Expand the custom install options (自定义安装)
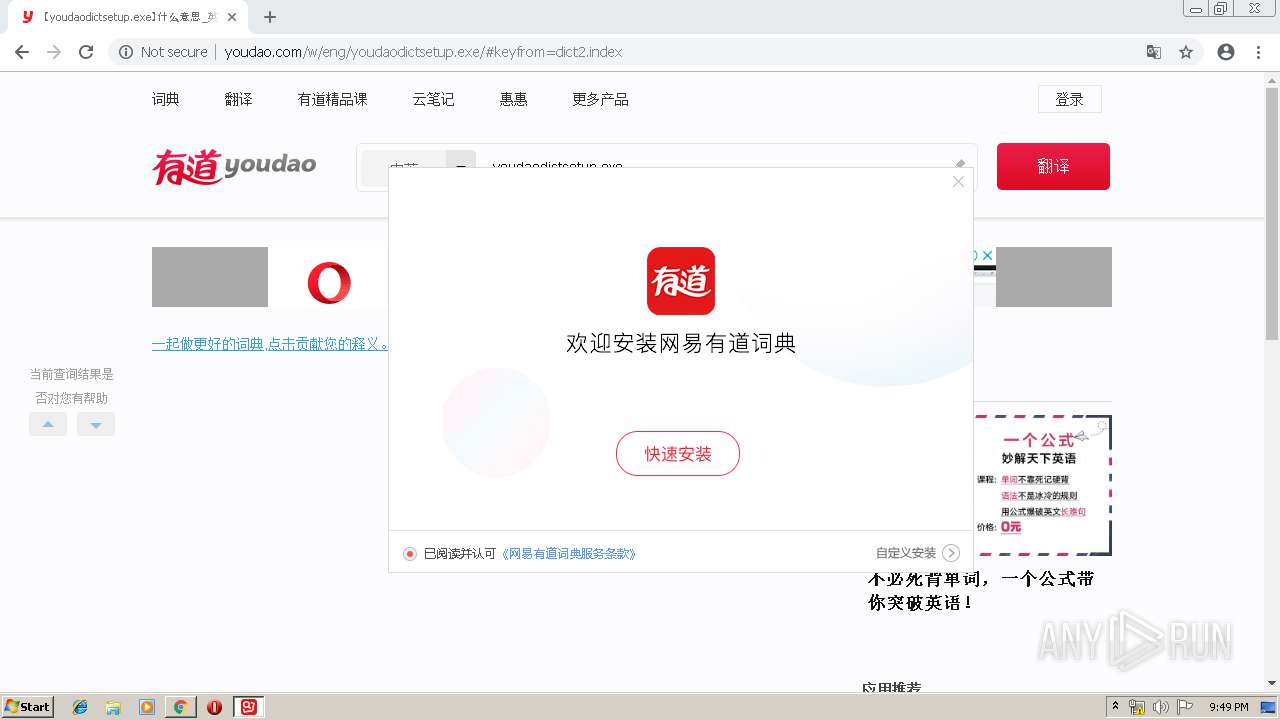 pos(917,553)
